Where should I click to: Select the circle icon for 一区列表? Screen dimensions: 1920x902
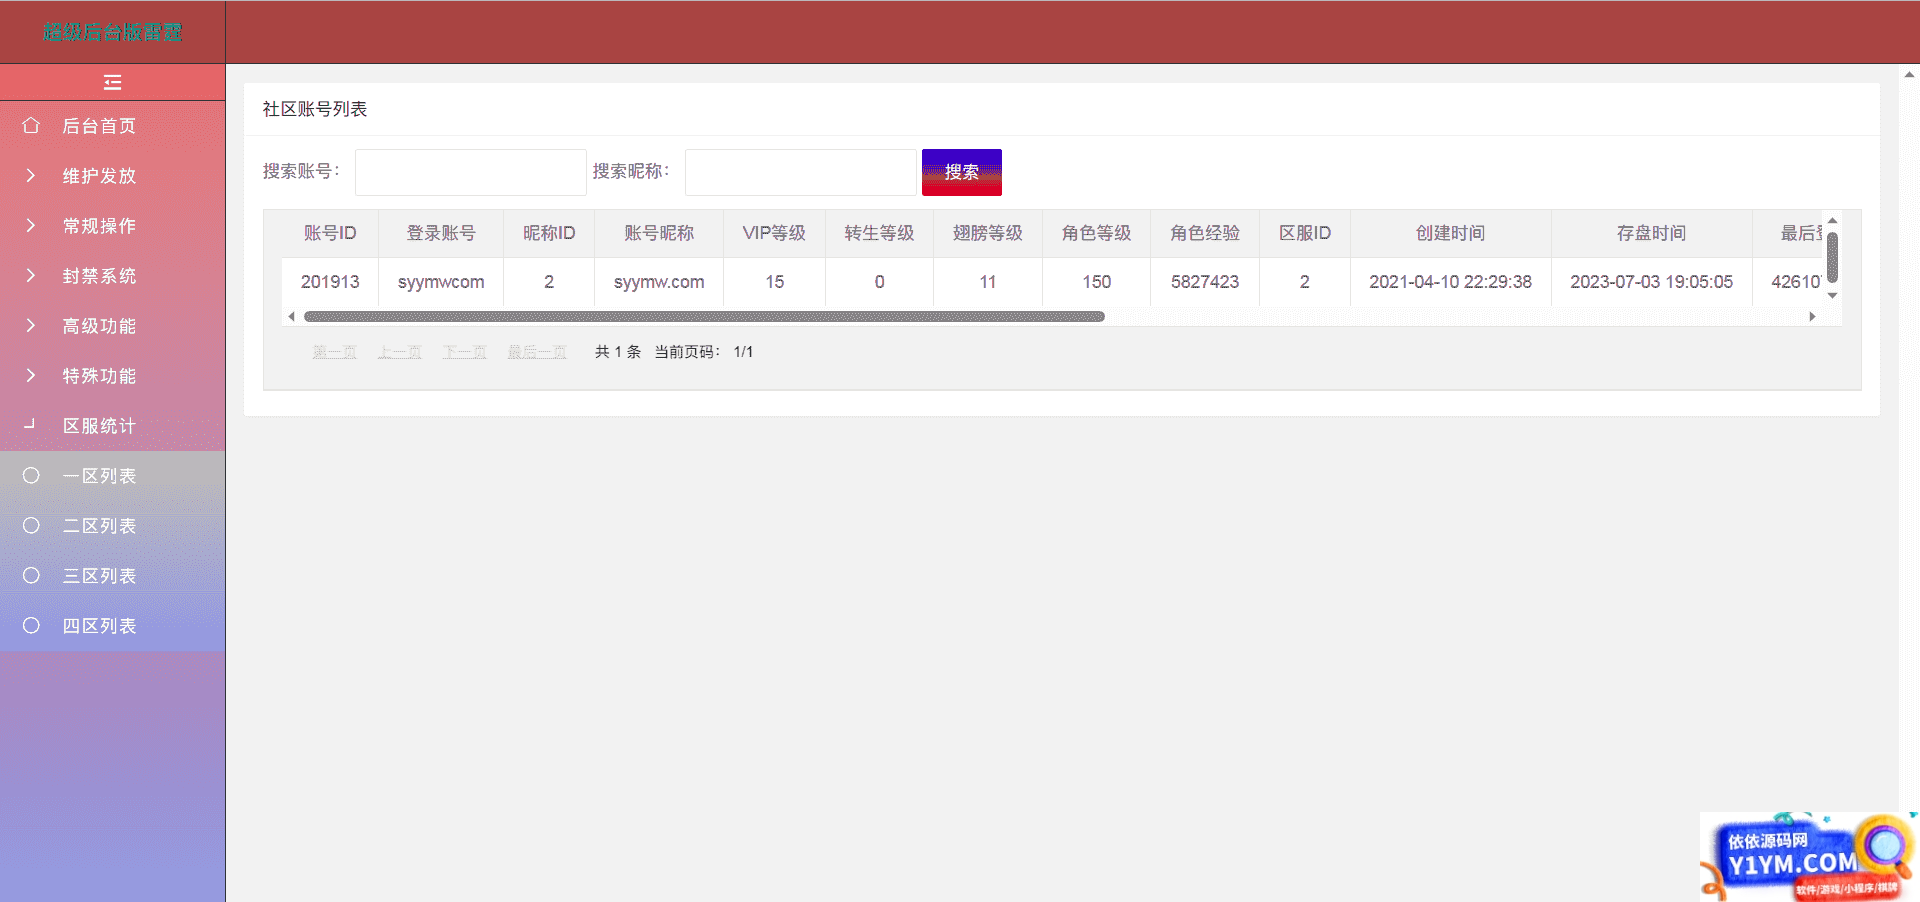31,476
